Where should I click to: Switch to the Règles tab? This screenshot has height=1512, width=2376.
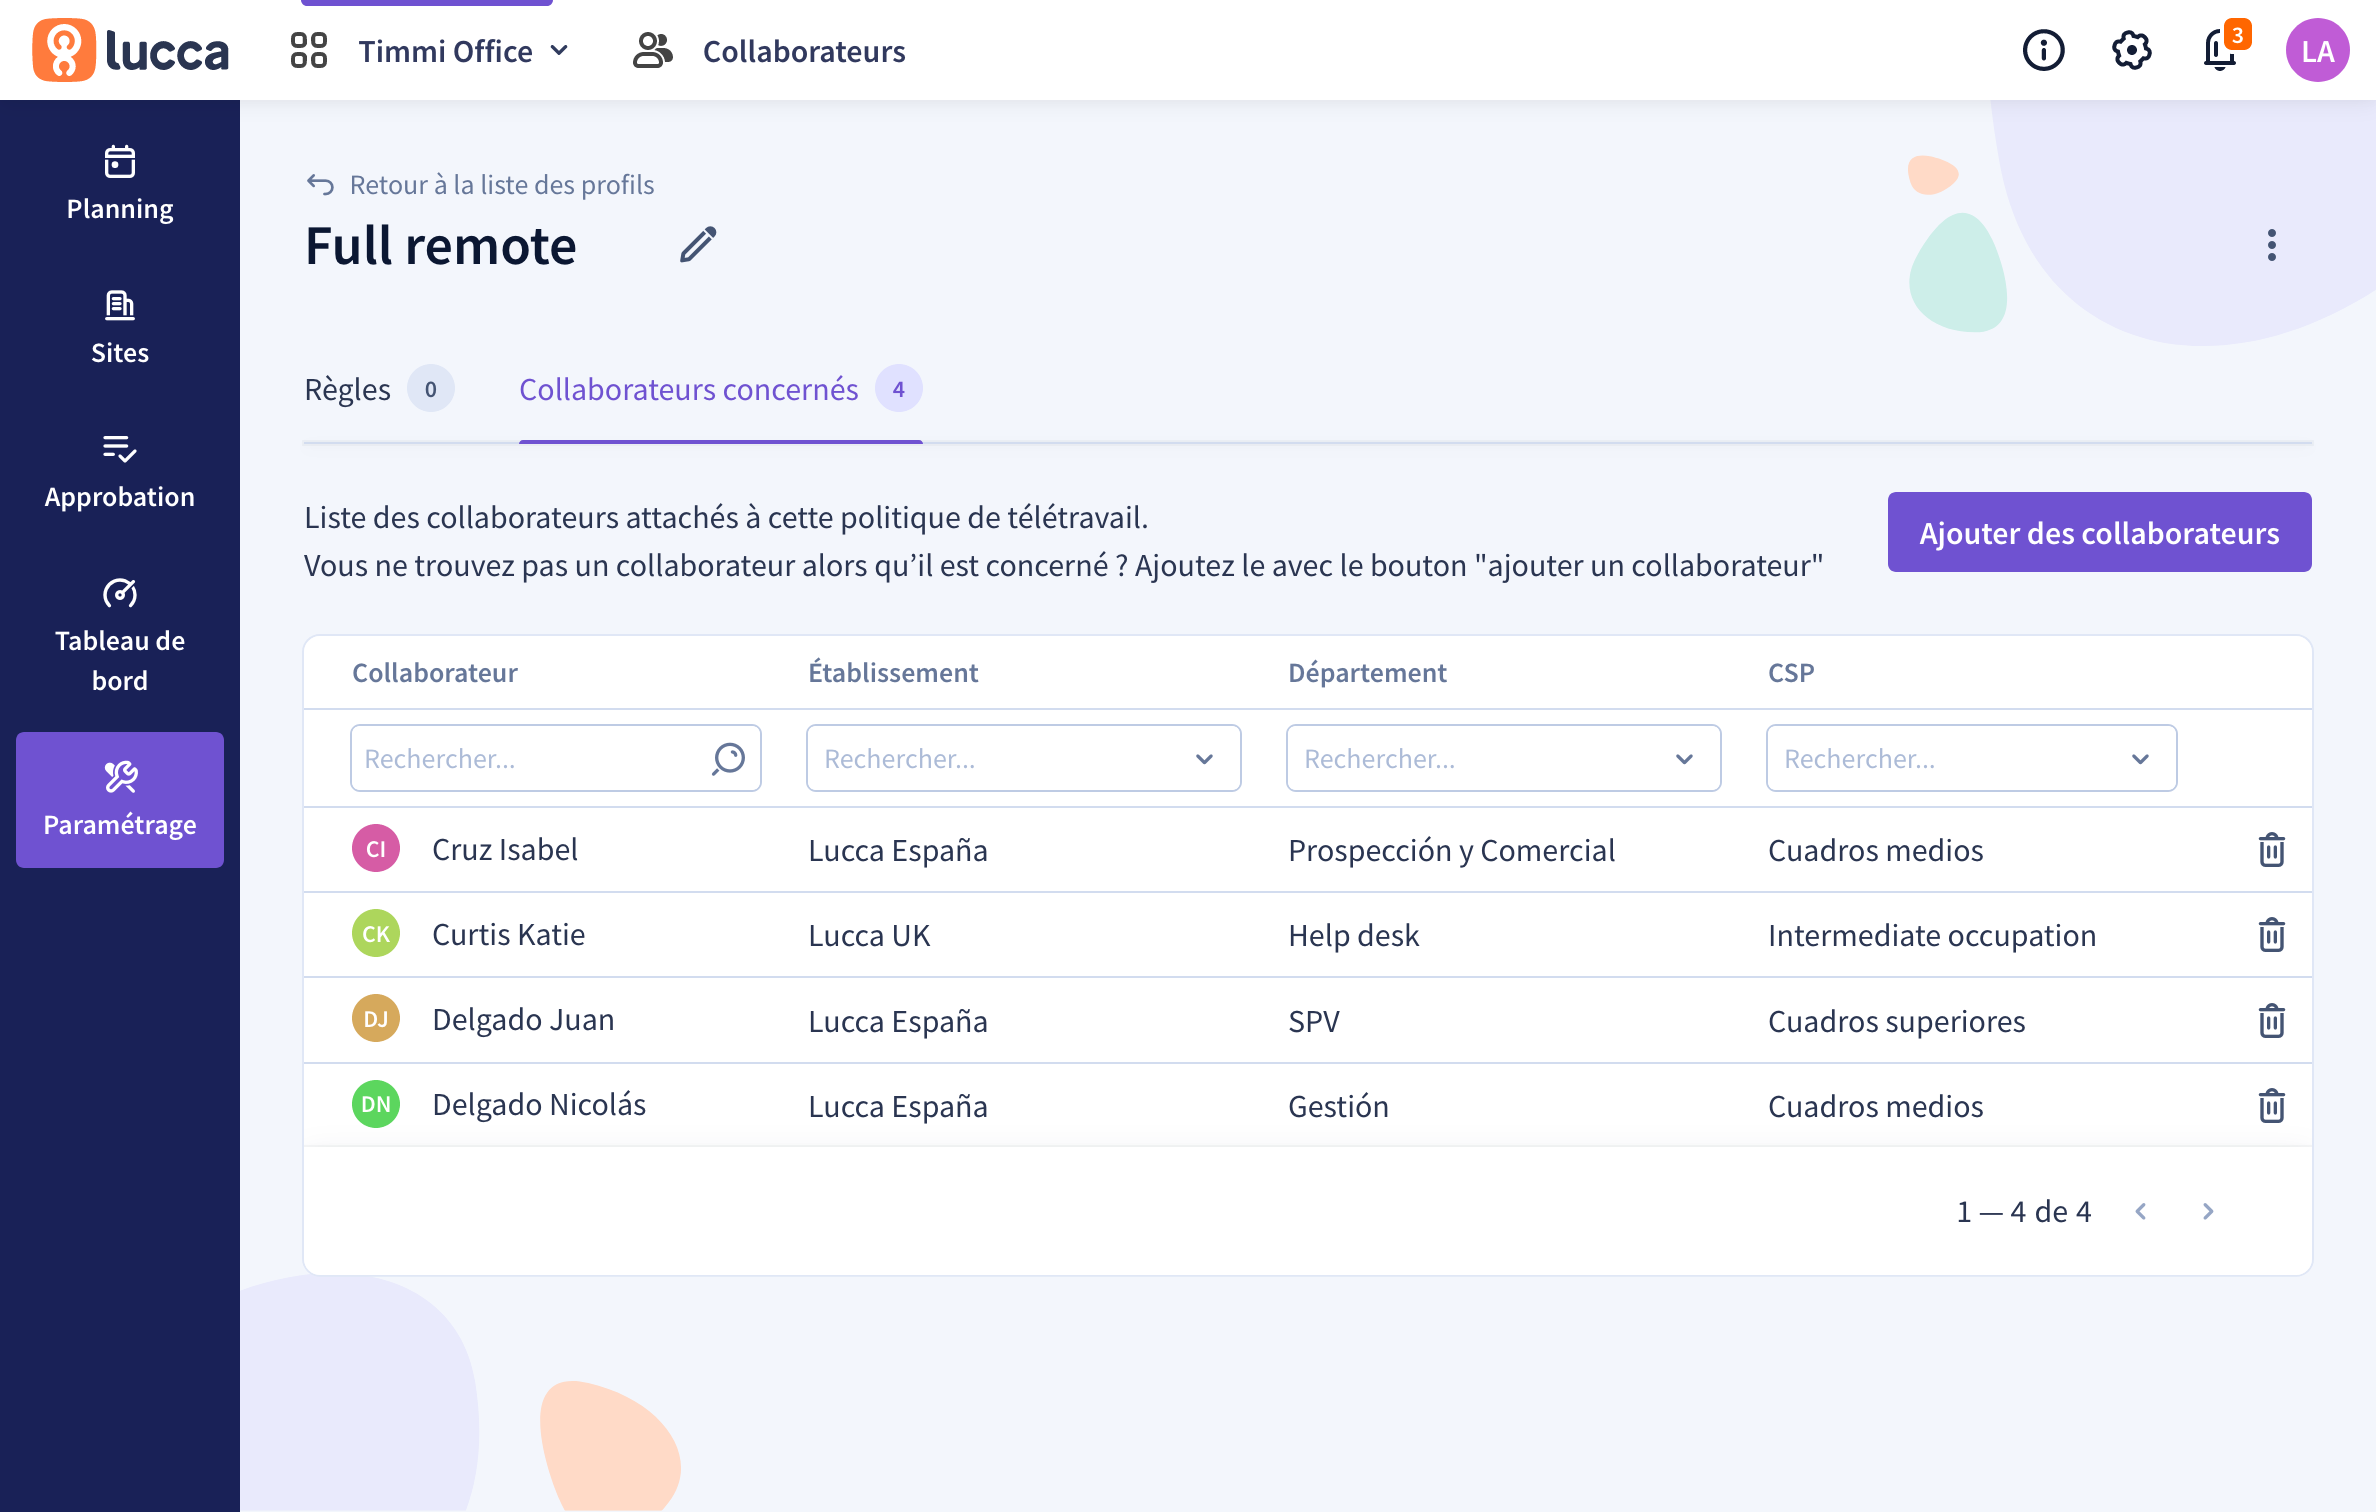pos(379,389)
